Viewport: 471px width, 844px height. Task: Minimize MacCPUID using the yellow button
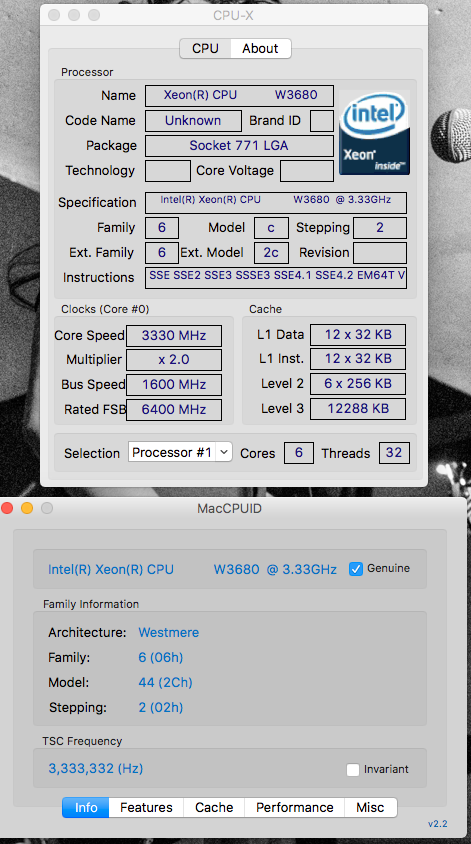point(27,508)
